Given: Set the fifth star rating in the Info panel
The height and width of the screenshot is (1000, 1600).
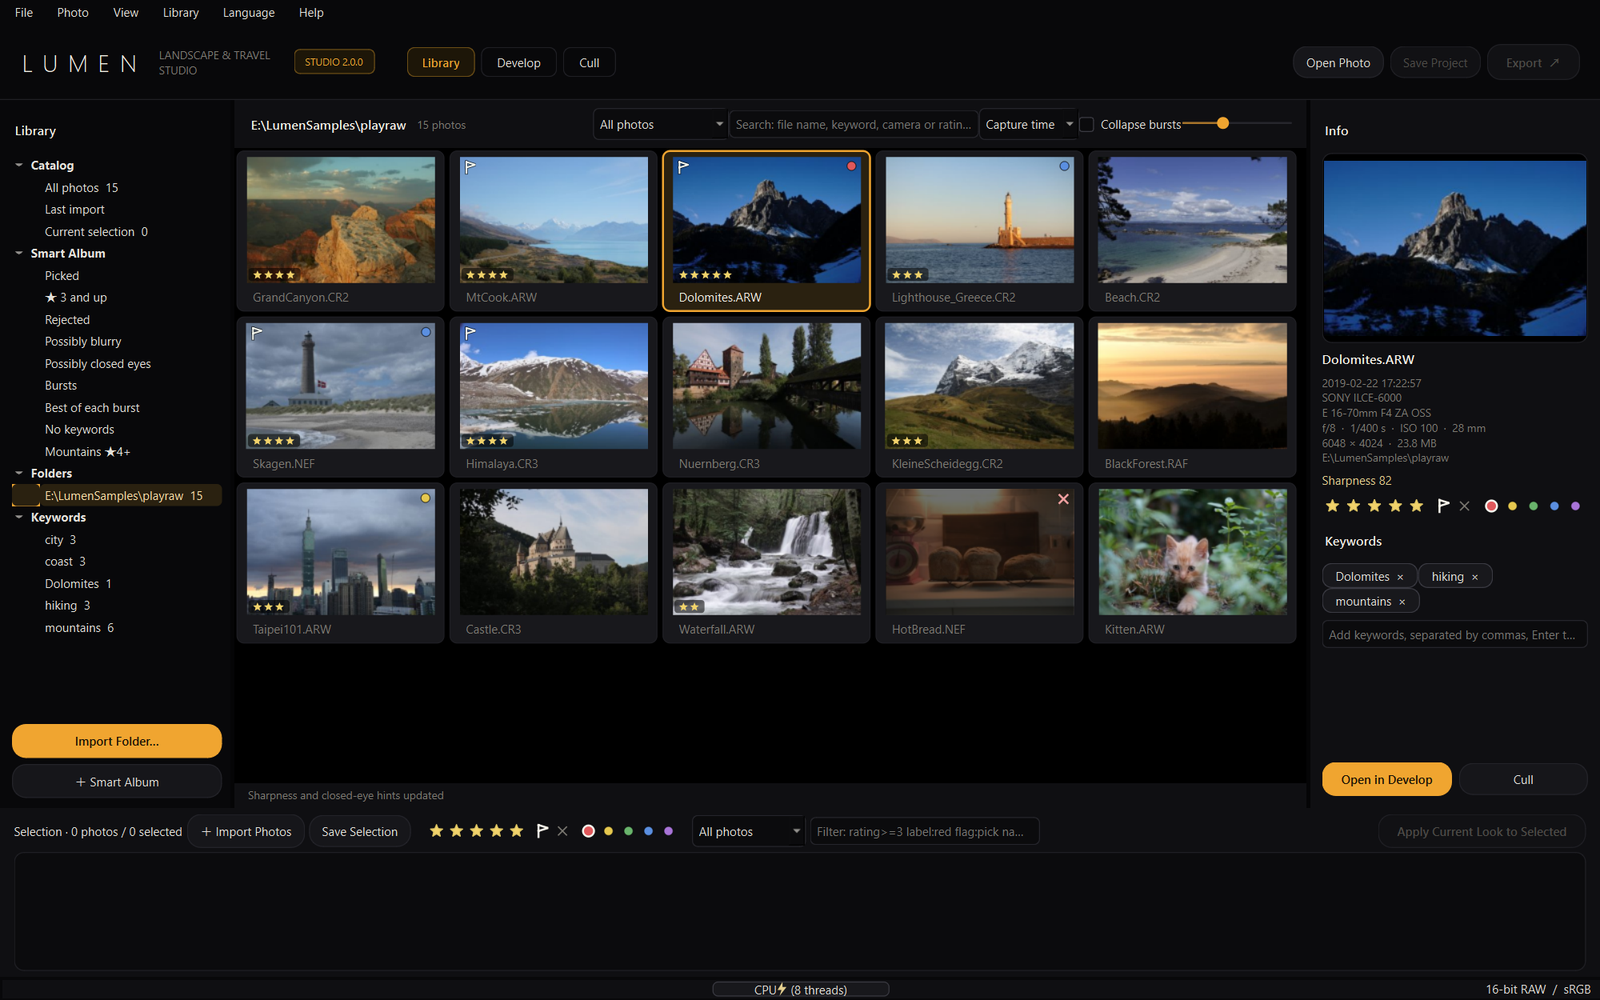Looking at the screenshot, I should [1416, 506].
